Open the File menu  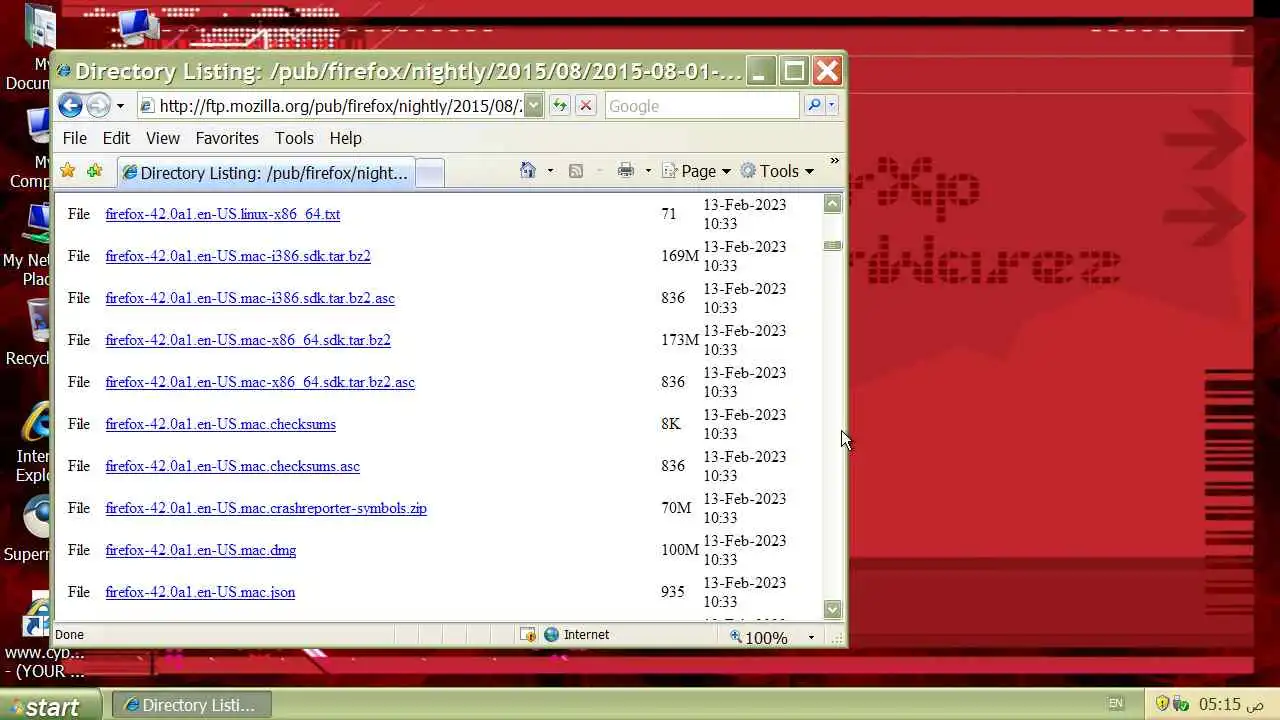coord(75,138)
